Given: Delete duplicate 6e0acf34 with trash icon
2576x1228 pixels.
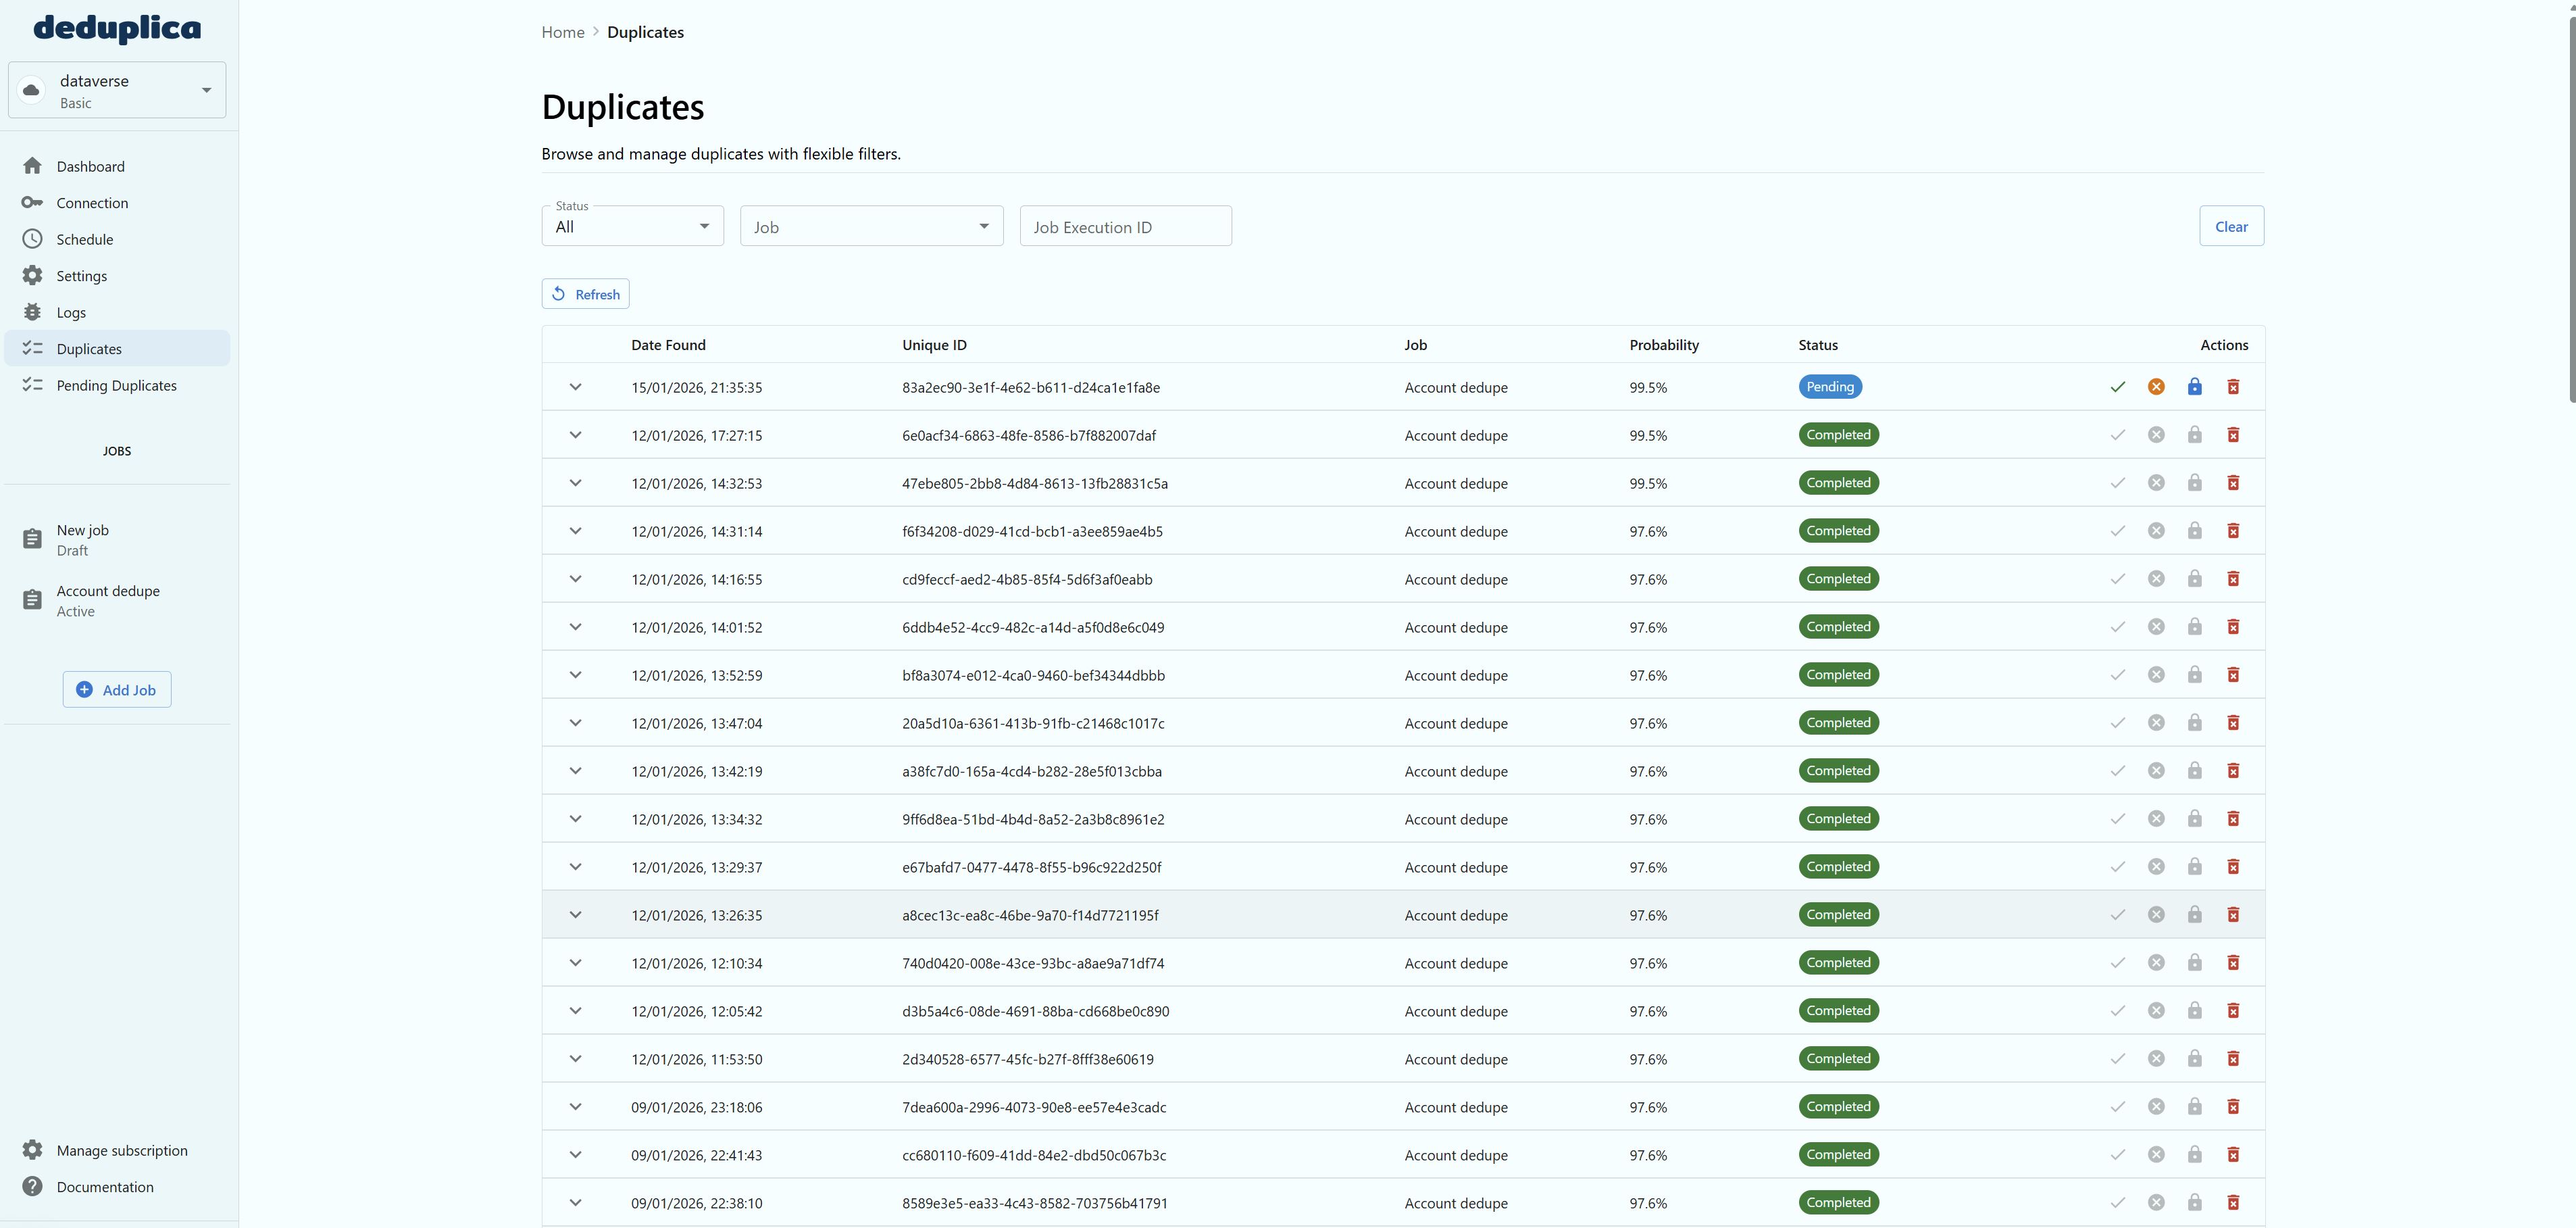Looking at the screenshot, I should pos(2233,435).
